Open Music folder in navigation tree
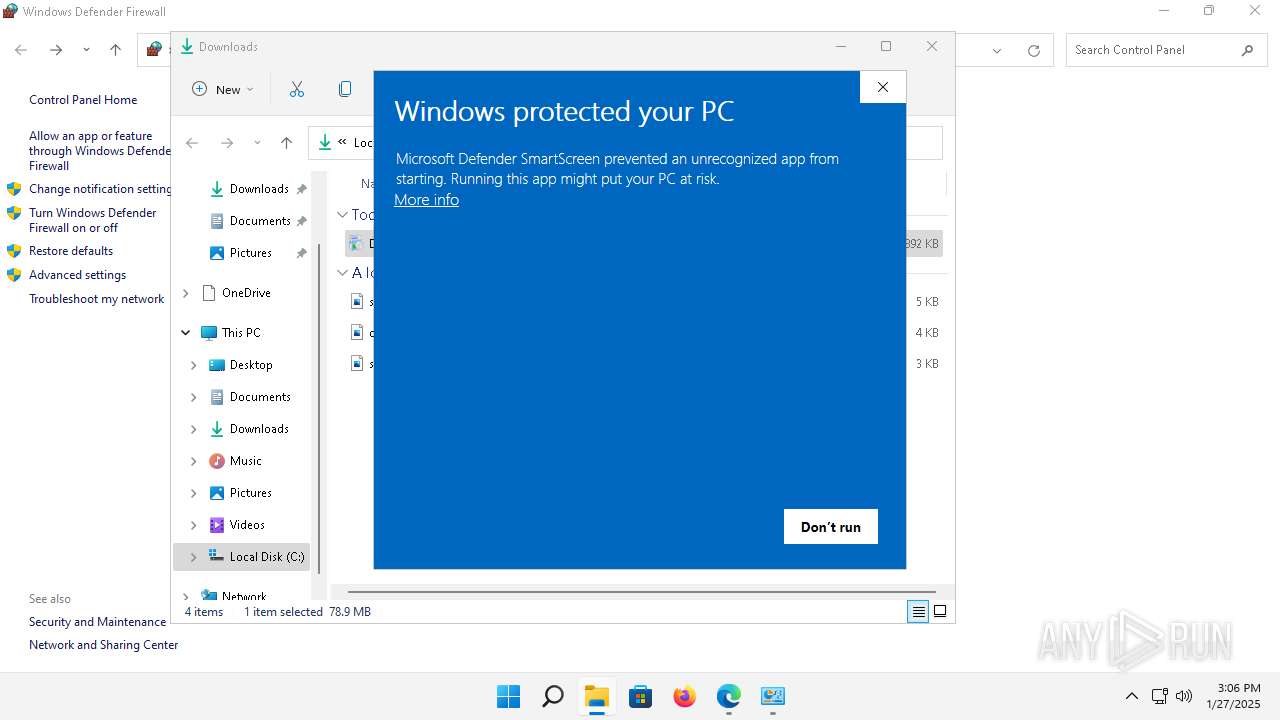 (x=236, y=461)
